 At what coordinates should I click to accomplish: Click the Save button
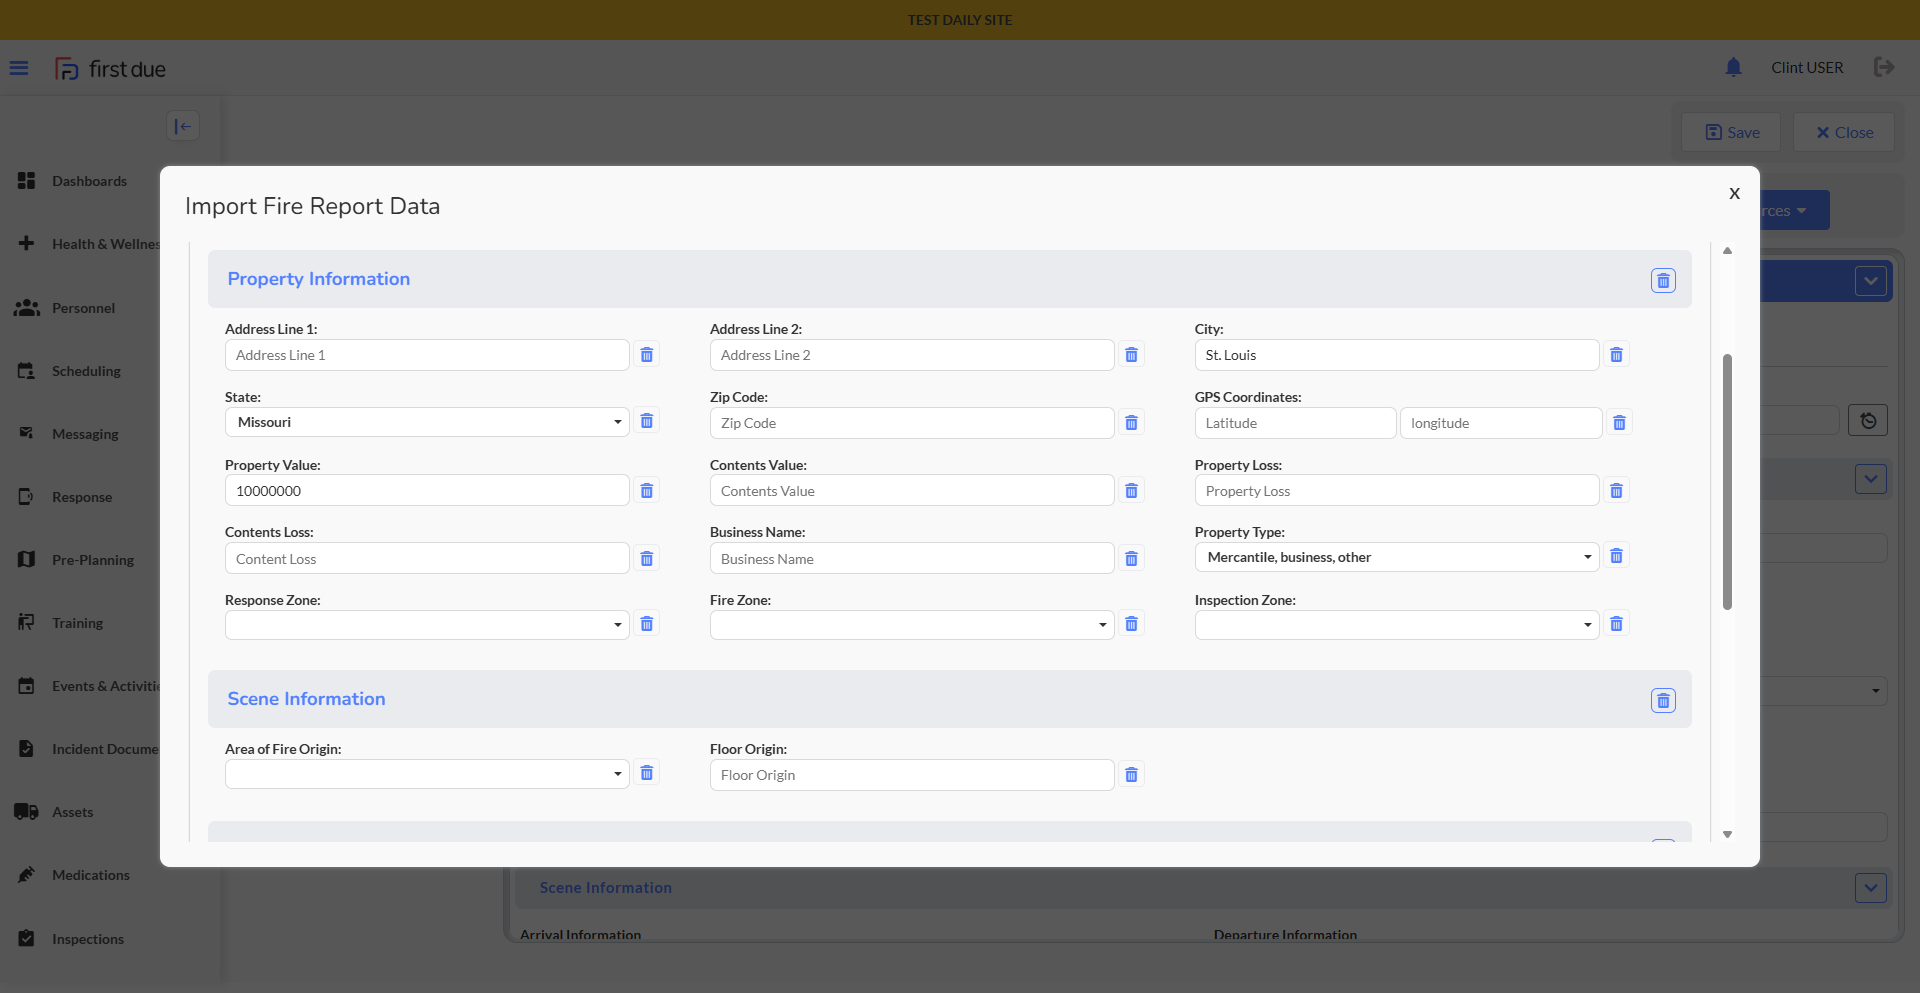tap(1731, 132)
